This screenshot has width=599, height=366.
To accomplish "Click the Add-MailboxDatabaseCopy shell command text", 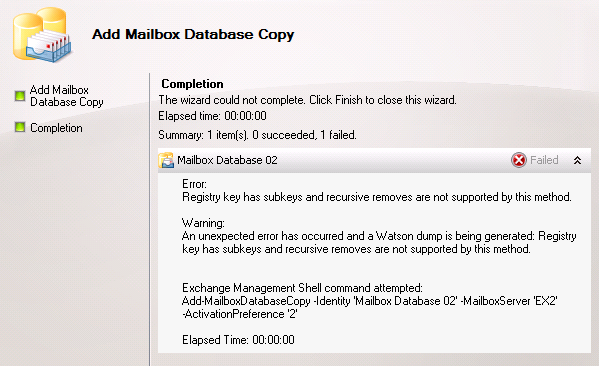I will [x=369, y=301].
